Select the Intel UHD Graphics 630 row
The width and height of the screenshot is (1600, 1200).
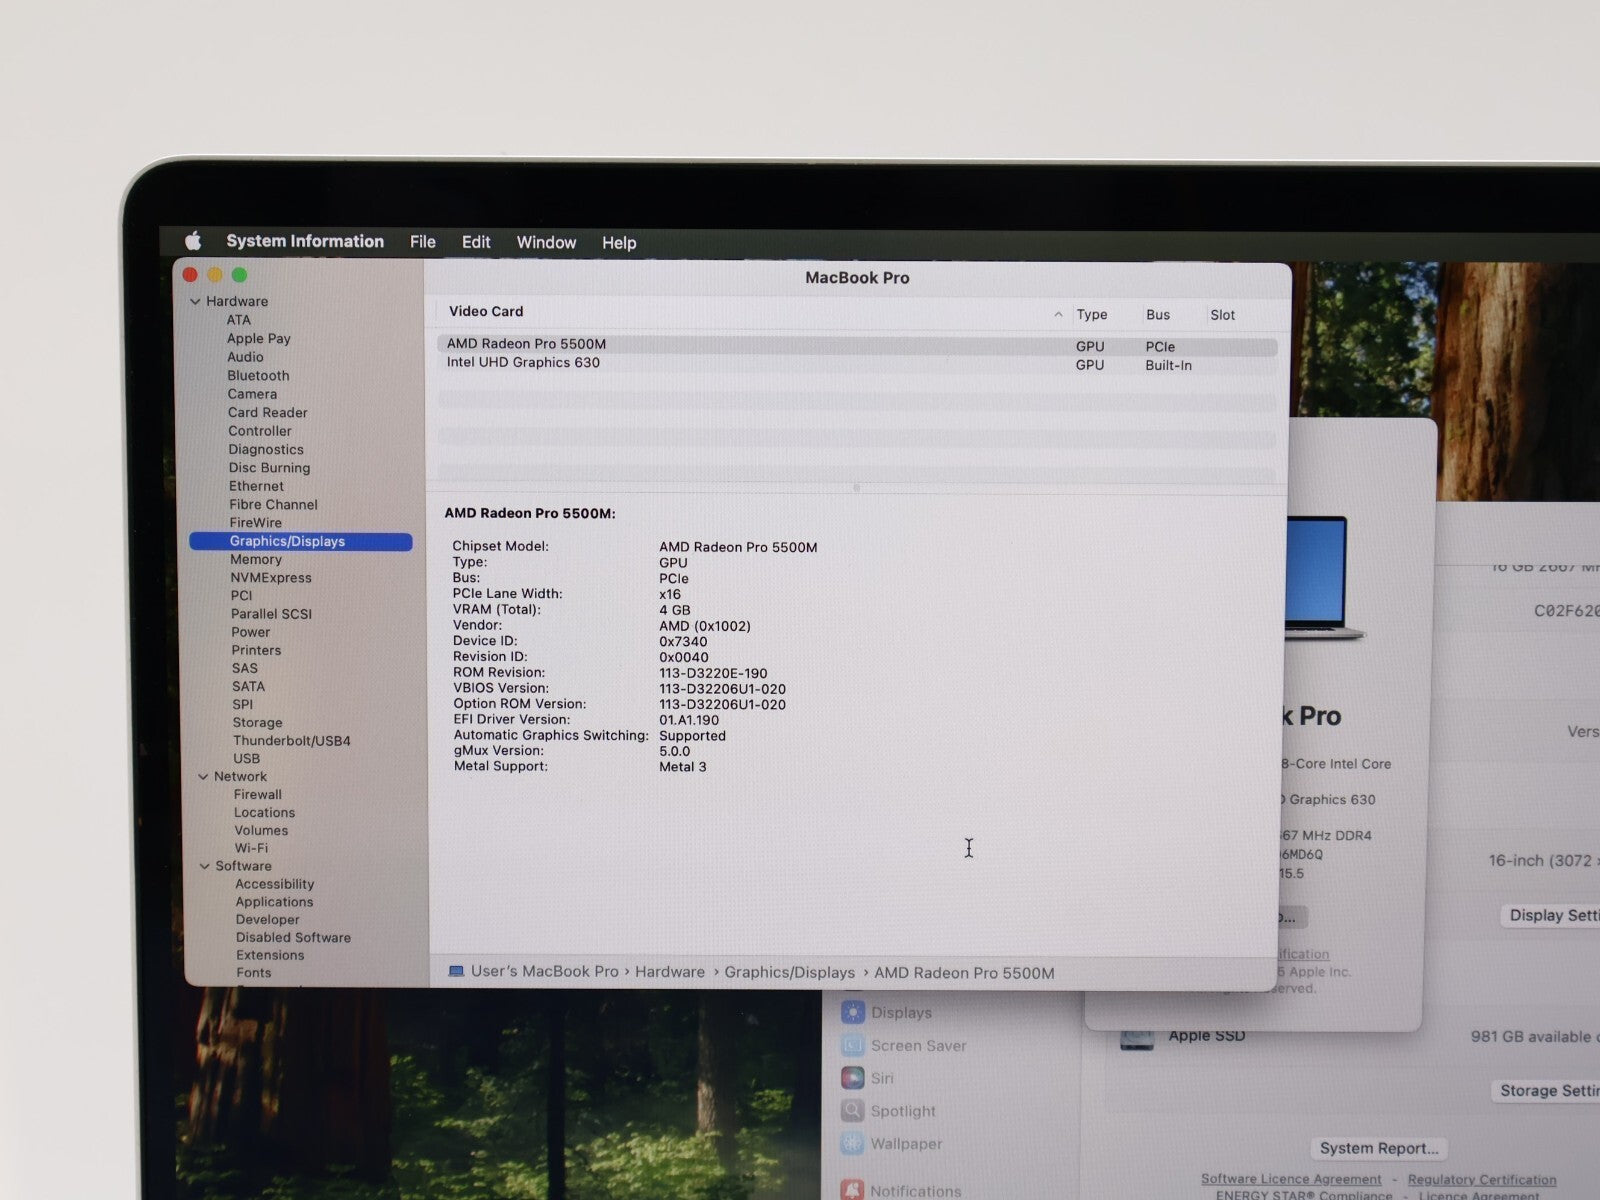coord(857,364)
